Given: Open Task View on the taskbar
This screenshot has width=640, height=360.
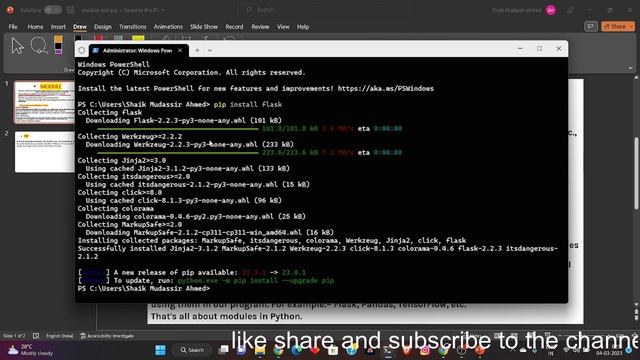Looking at the screenshot, I should 223,350.
